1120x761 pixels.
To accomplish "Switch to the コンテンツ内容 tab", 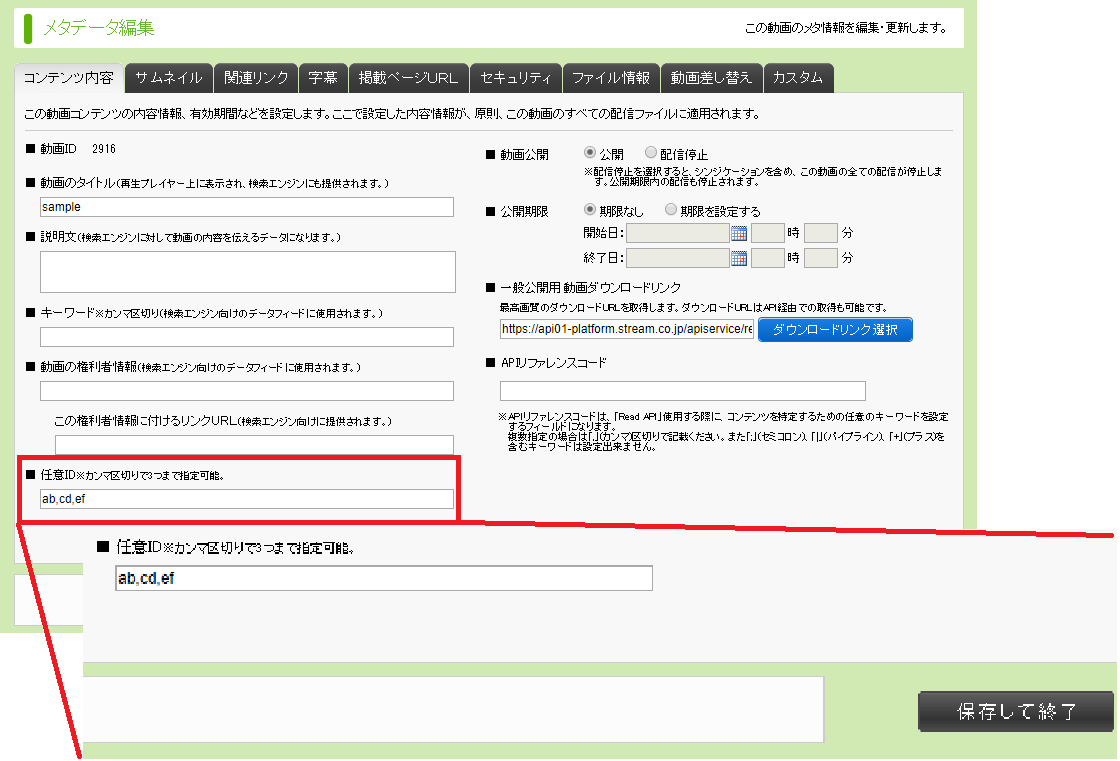I will (69, 78).
